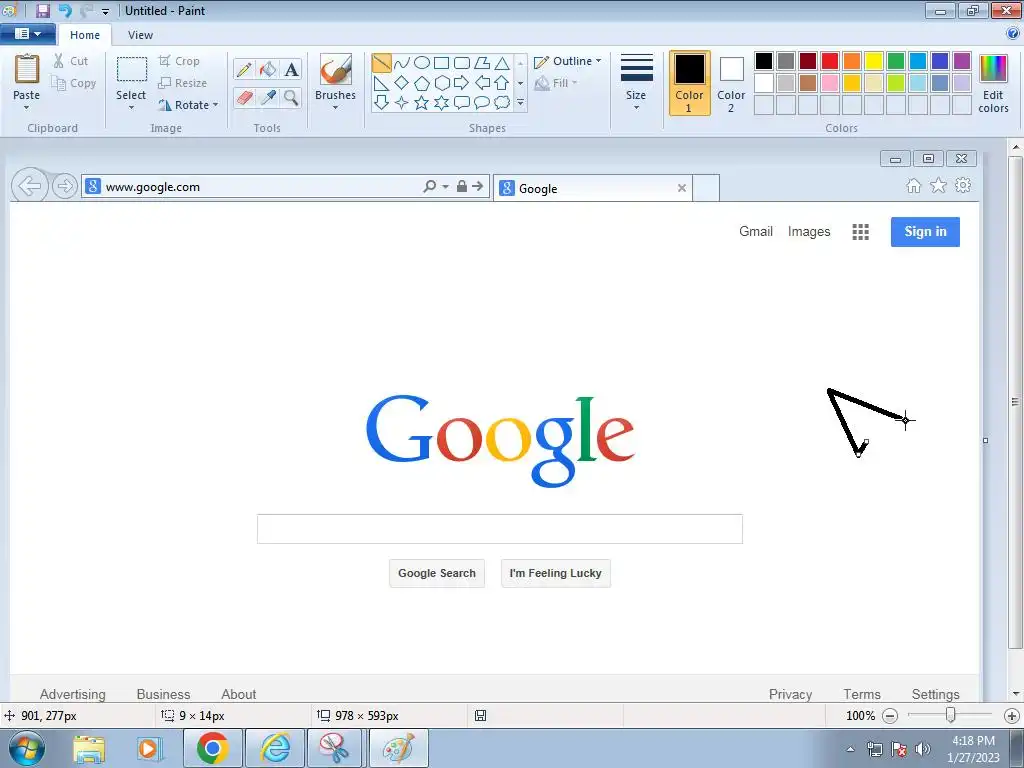Click the Paste clipboard icon
Viewport: 1024px width, 768px height.
(x=27, y=70)
